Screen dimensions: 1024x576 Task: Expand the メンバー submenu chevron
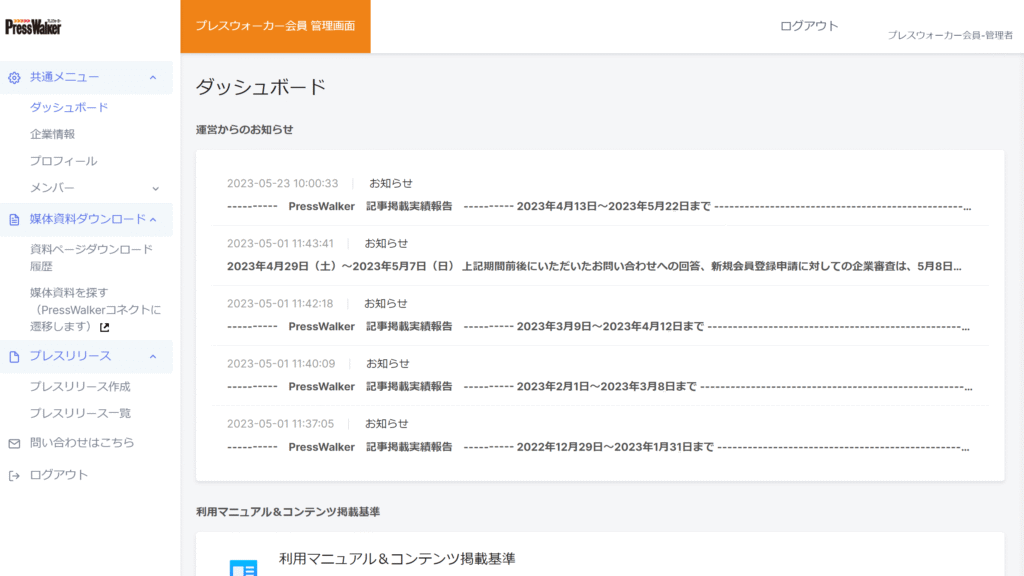click(156, 188)
